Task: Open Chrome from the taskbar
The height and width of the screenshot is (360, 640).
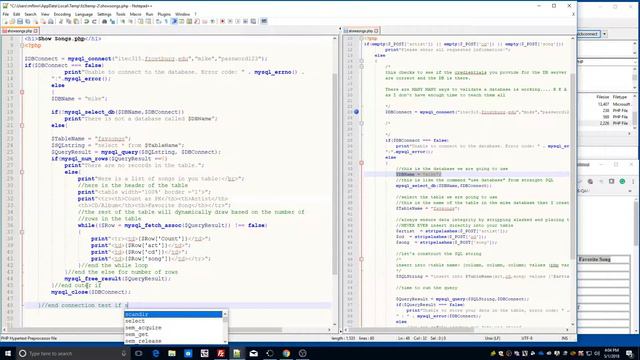Action: (x=286, y=353)
